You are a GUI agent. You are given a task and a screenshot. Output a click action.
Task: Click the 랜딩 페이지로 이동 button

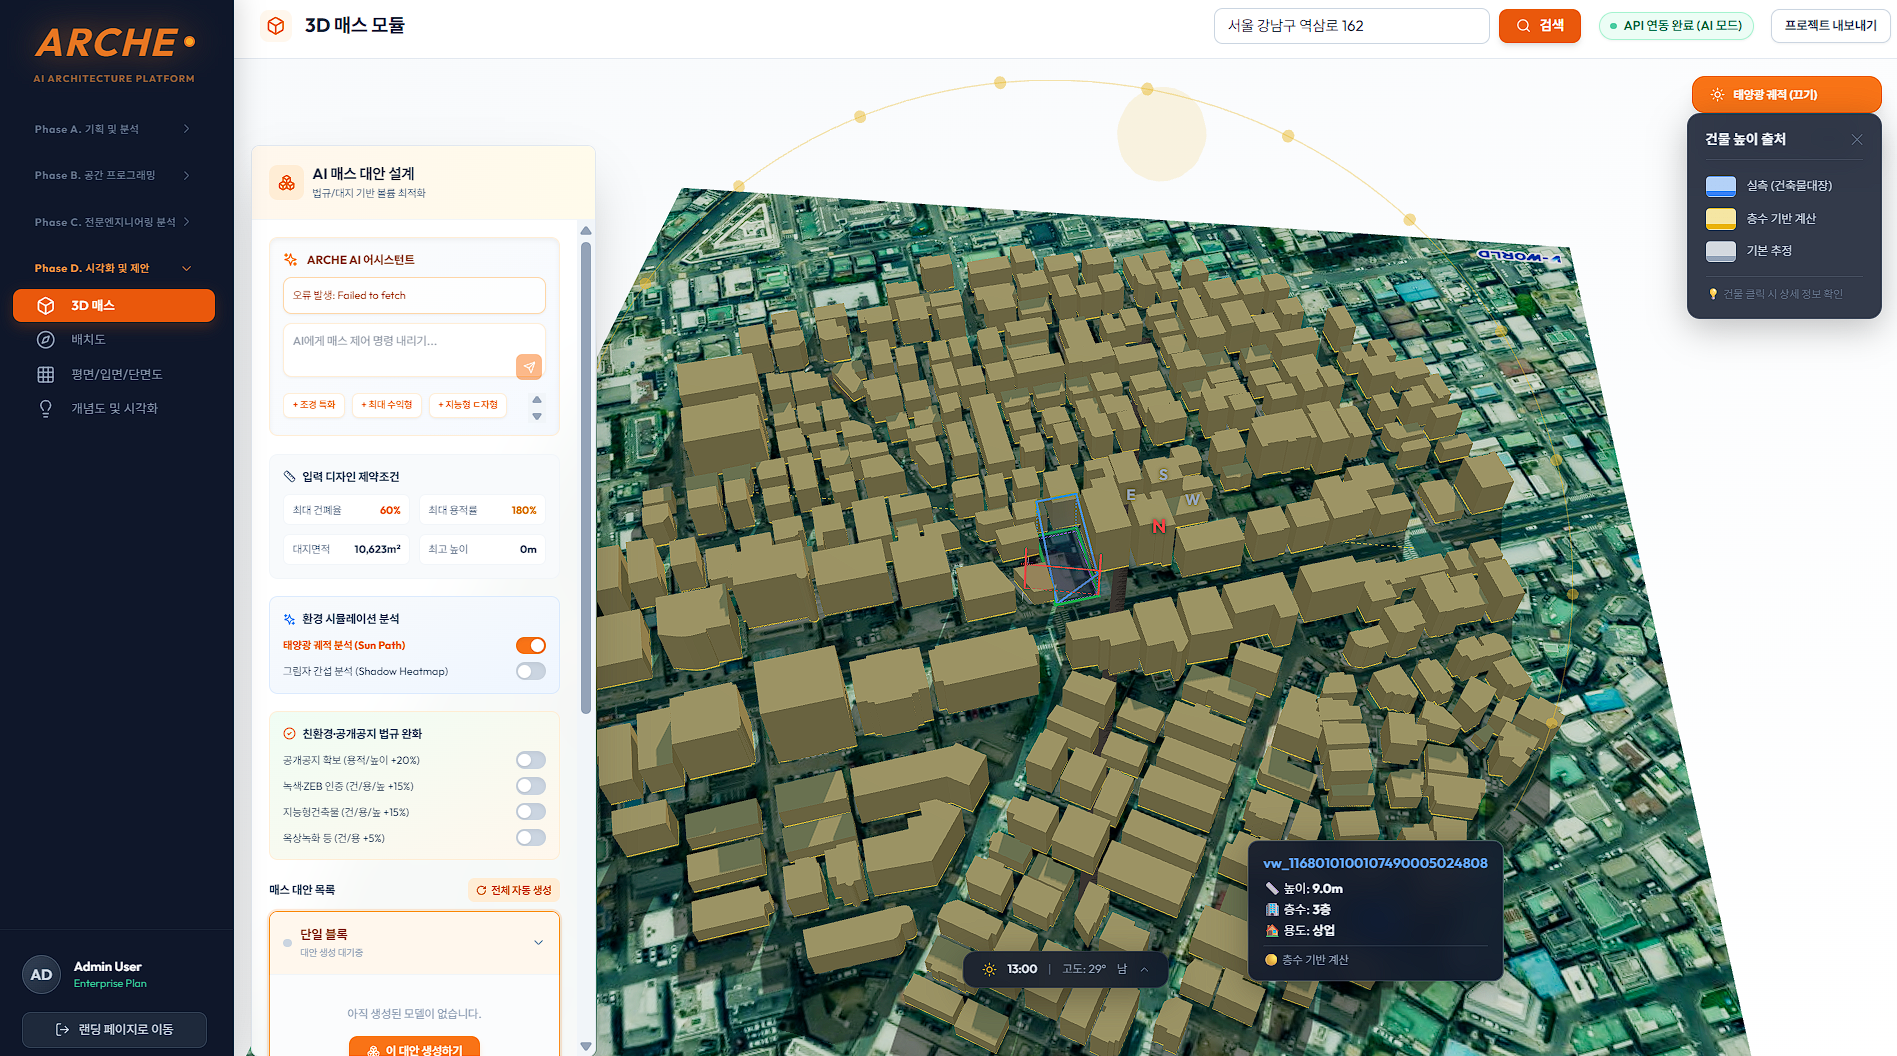115,1030
